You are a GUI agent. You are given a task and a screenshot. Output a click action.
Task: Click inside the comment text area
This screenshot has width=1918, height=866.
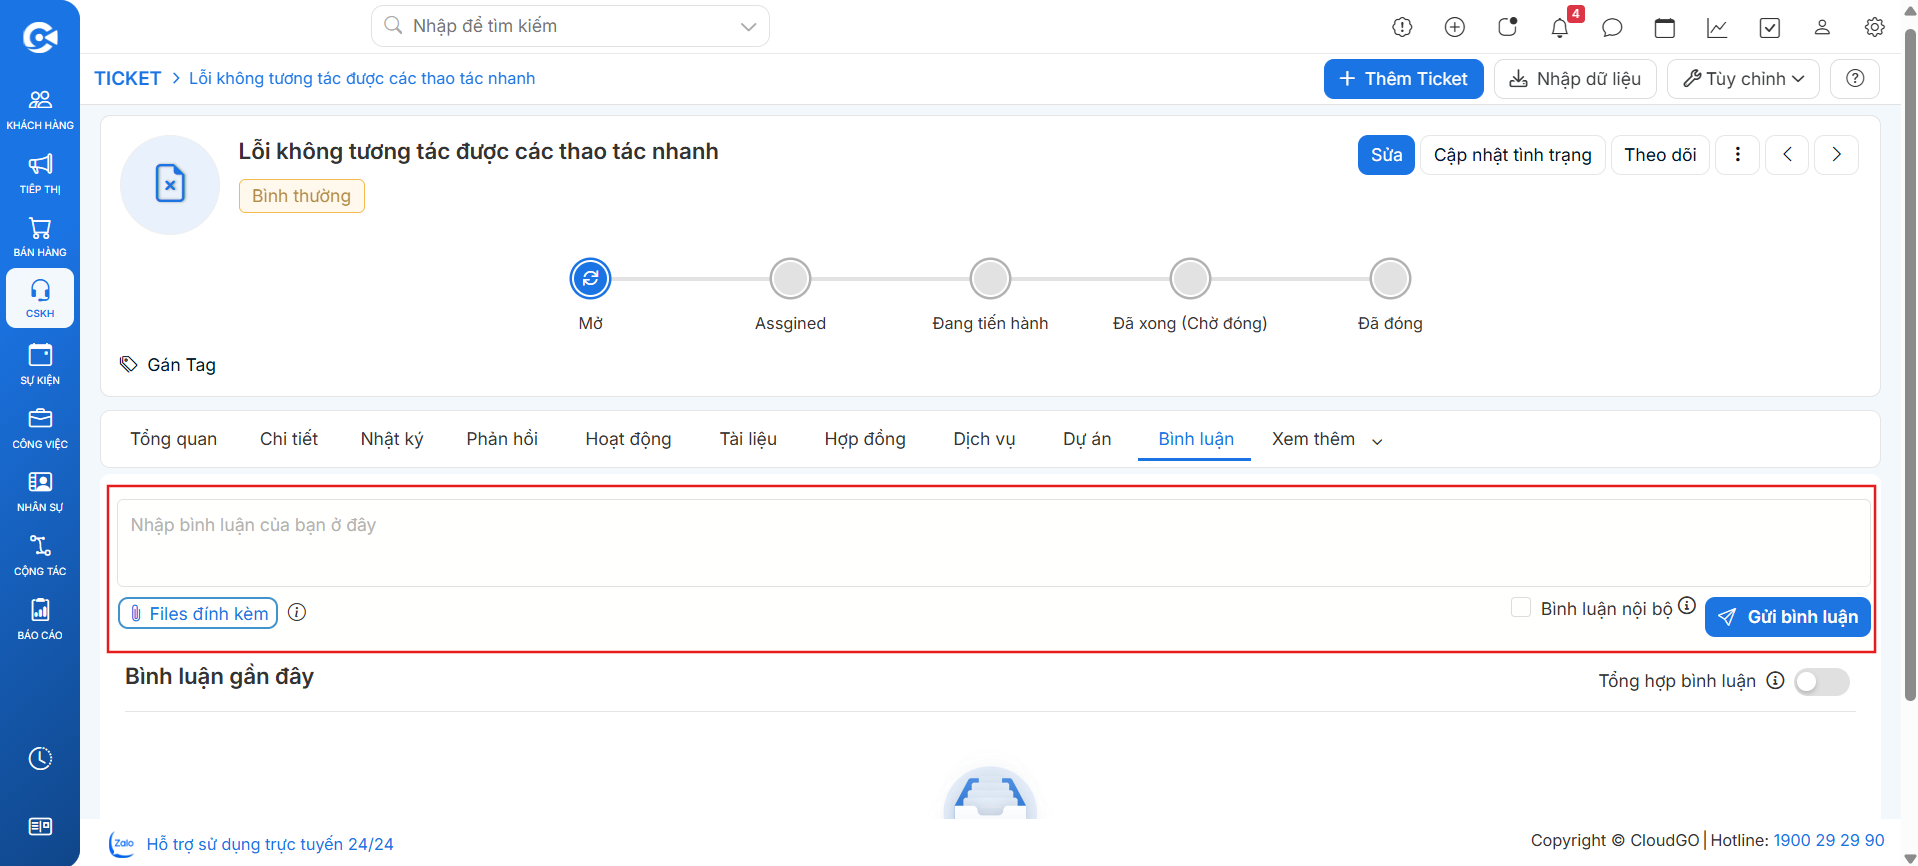[993, 543]
